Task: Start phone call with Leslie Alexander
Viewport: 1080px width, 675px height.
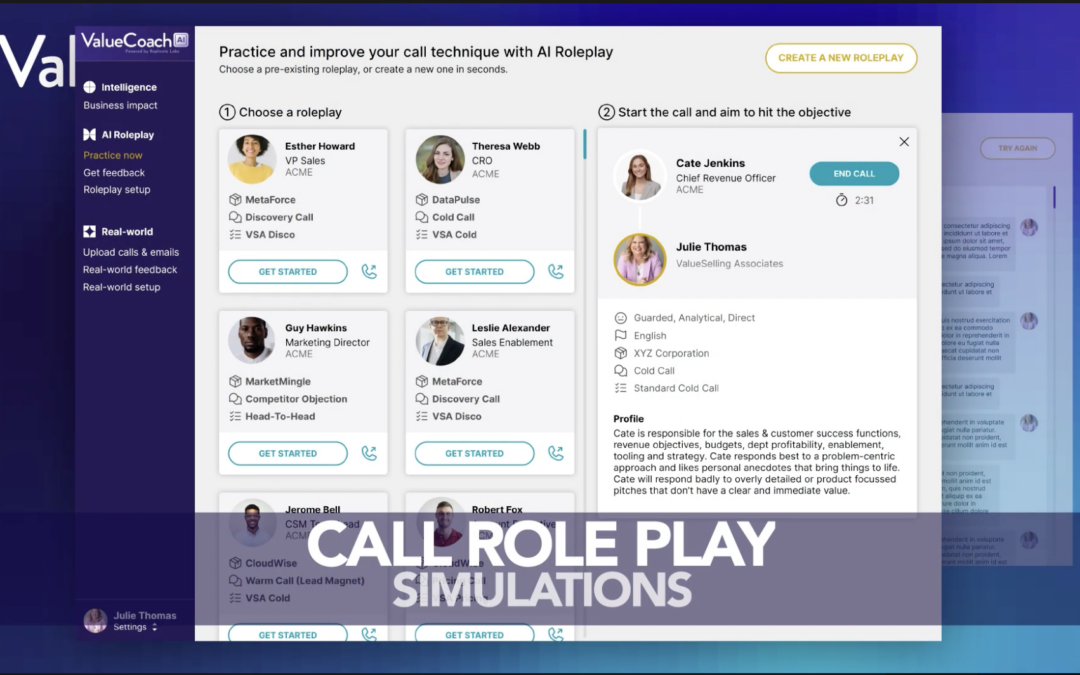Action: pyautogui.click(x=556, y=453)
